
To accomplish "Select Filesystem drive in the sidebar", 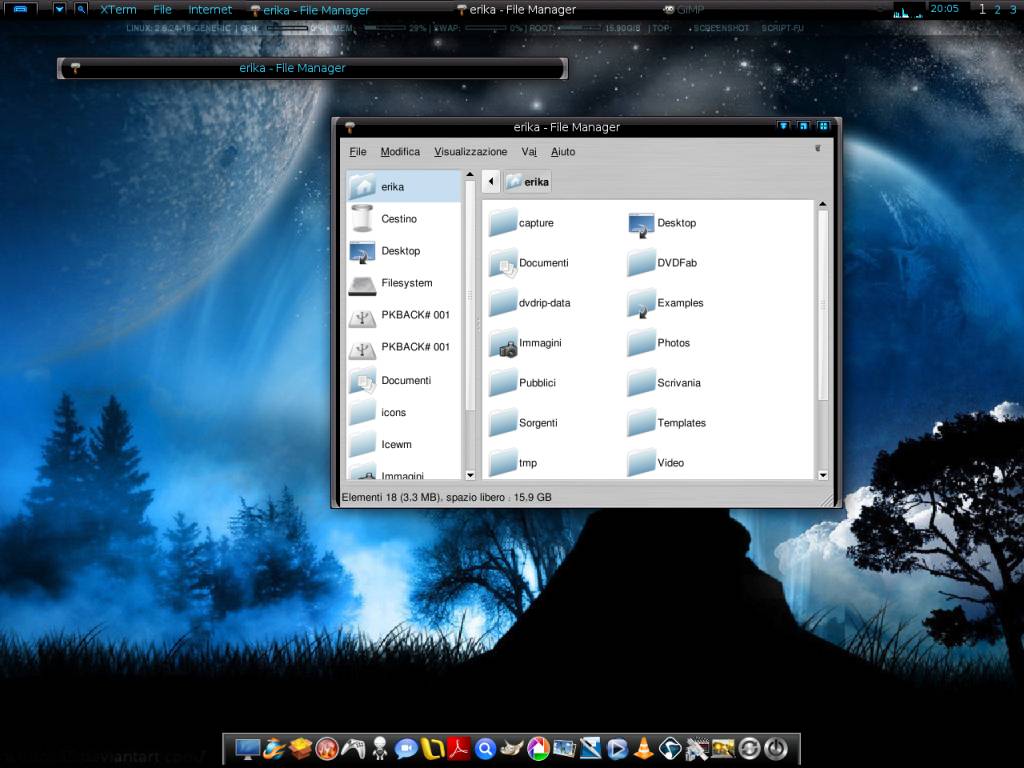I will tap(404, 283).
